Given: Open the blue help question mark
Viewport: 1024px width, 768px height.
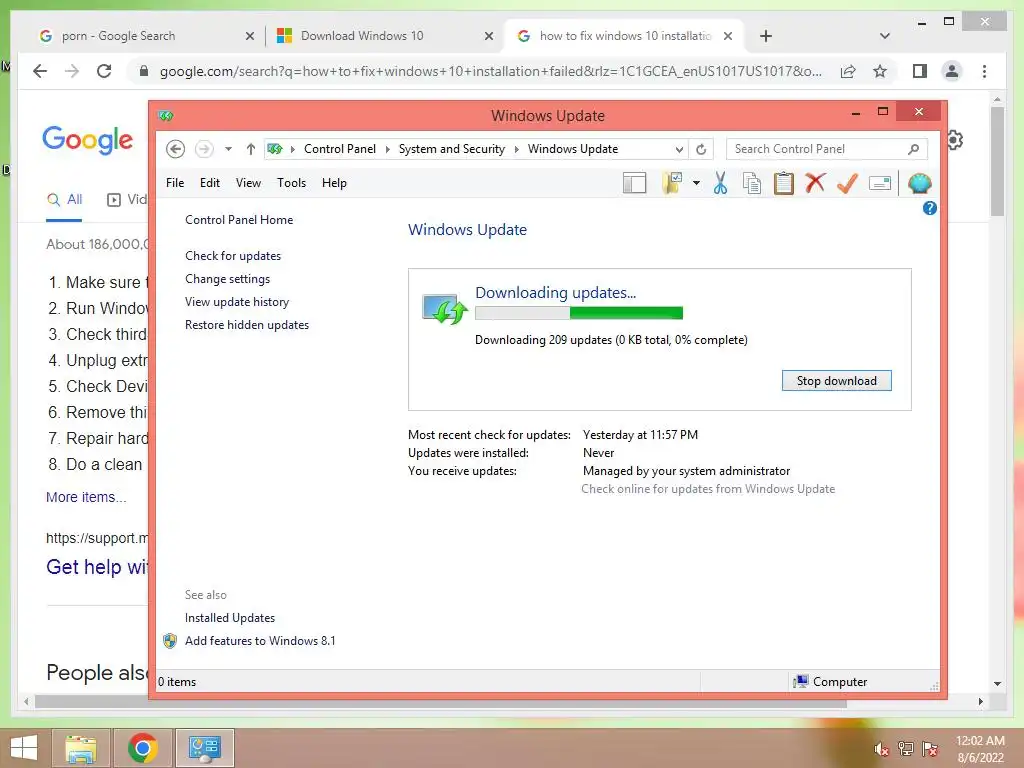Looking at the screenshot, I should (x=929, y=208).
